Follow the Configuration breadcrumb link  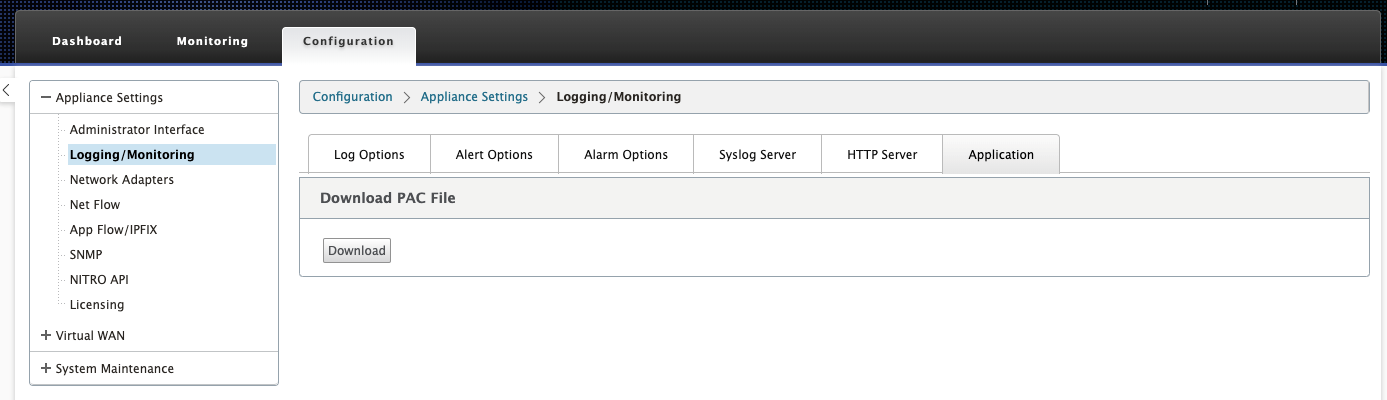tap(352, 97)
